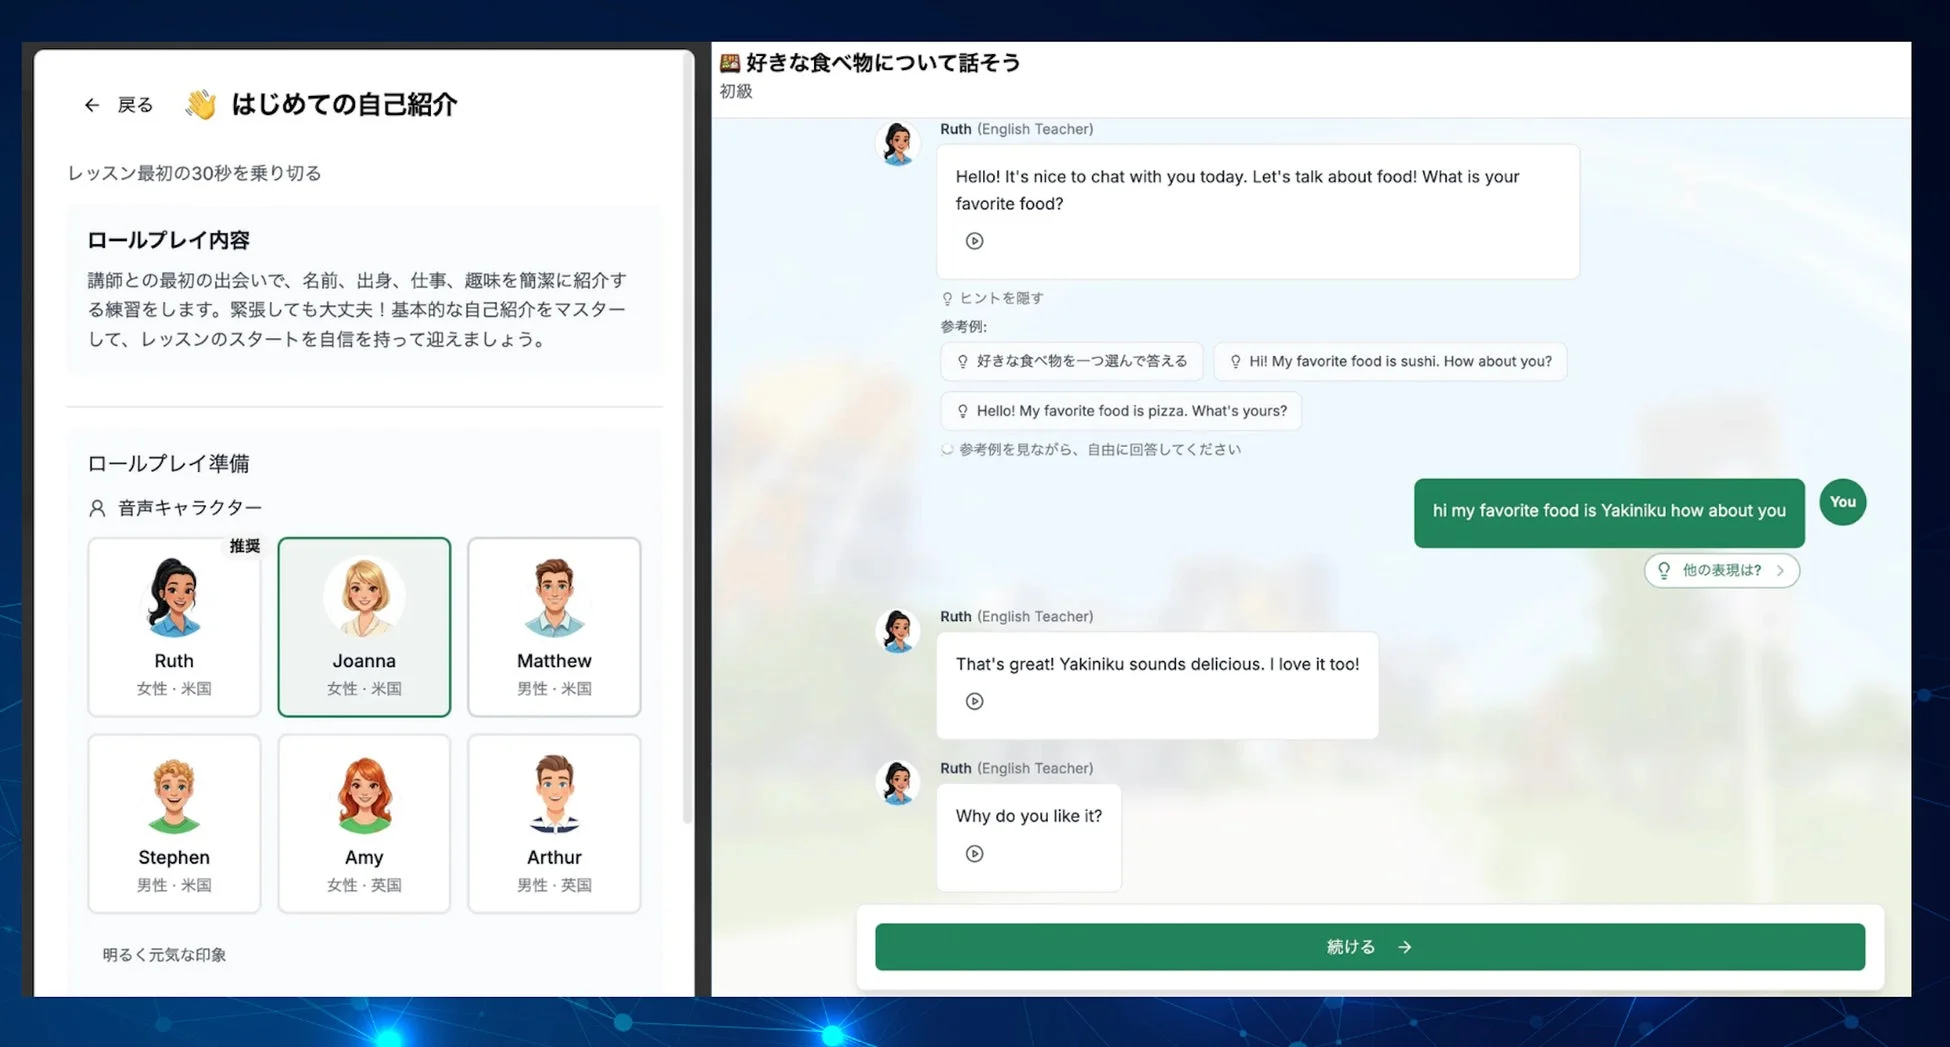
Task: Select the pizza example reply chip
Action: click(x=1119, y=410)
